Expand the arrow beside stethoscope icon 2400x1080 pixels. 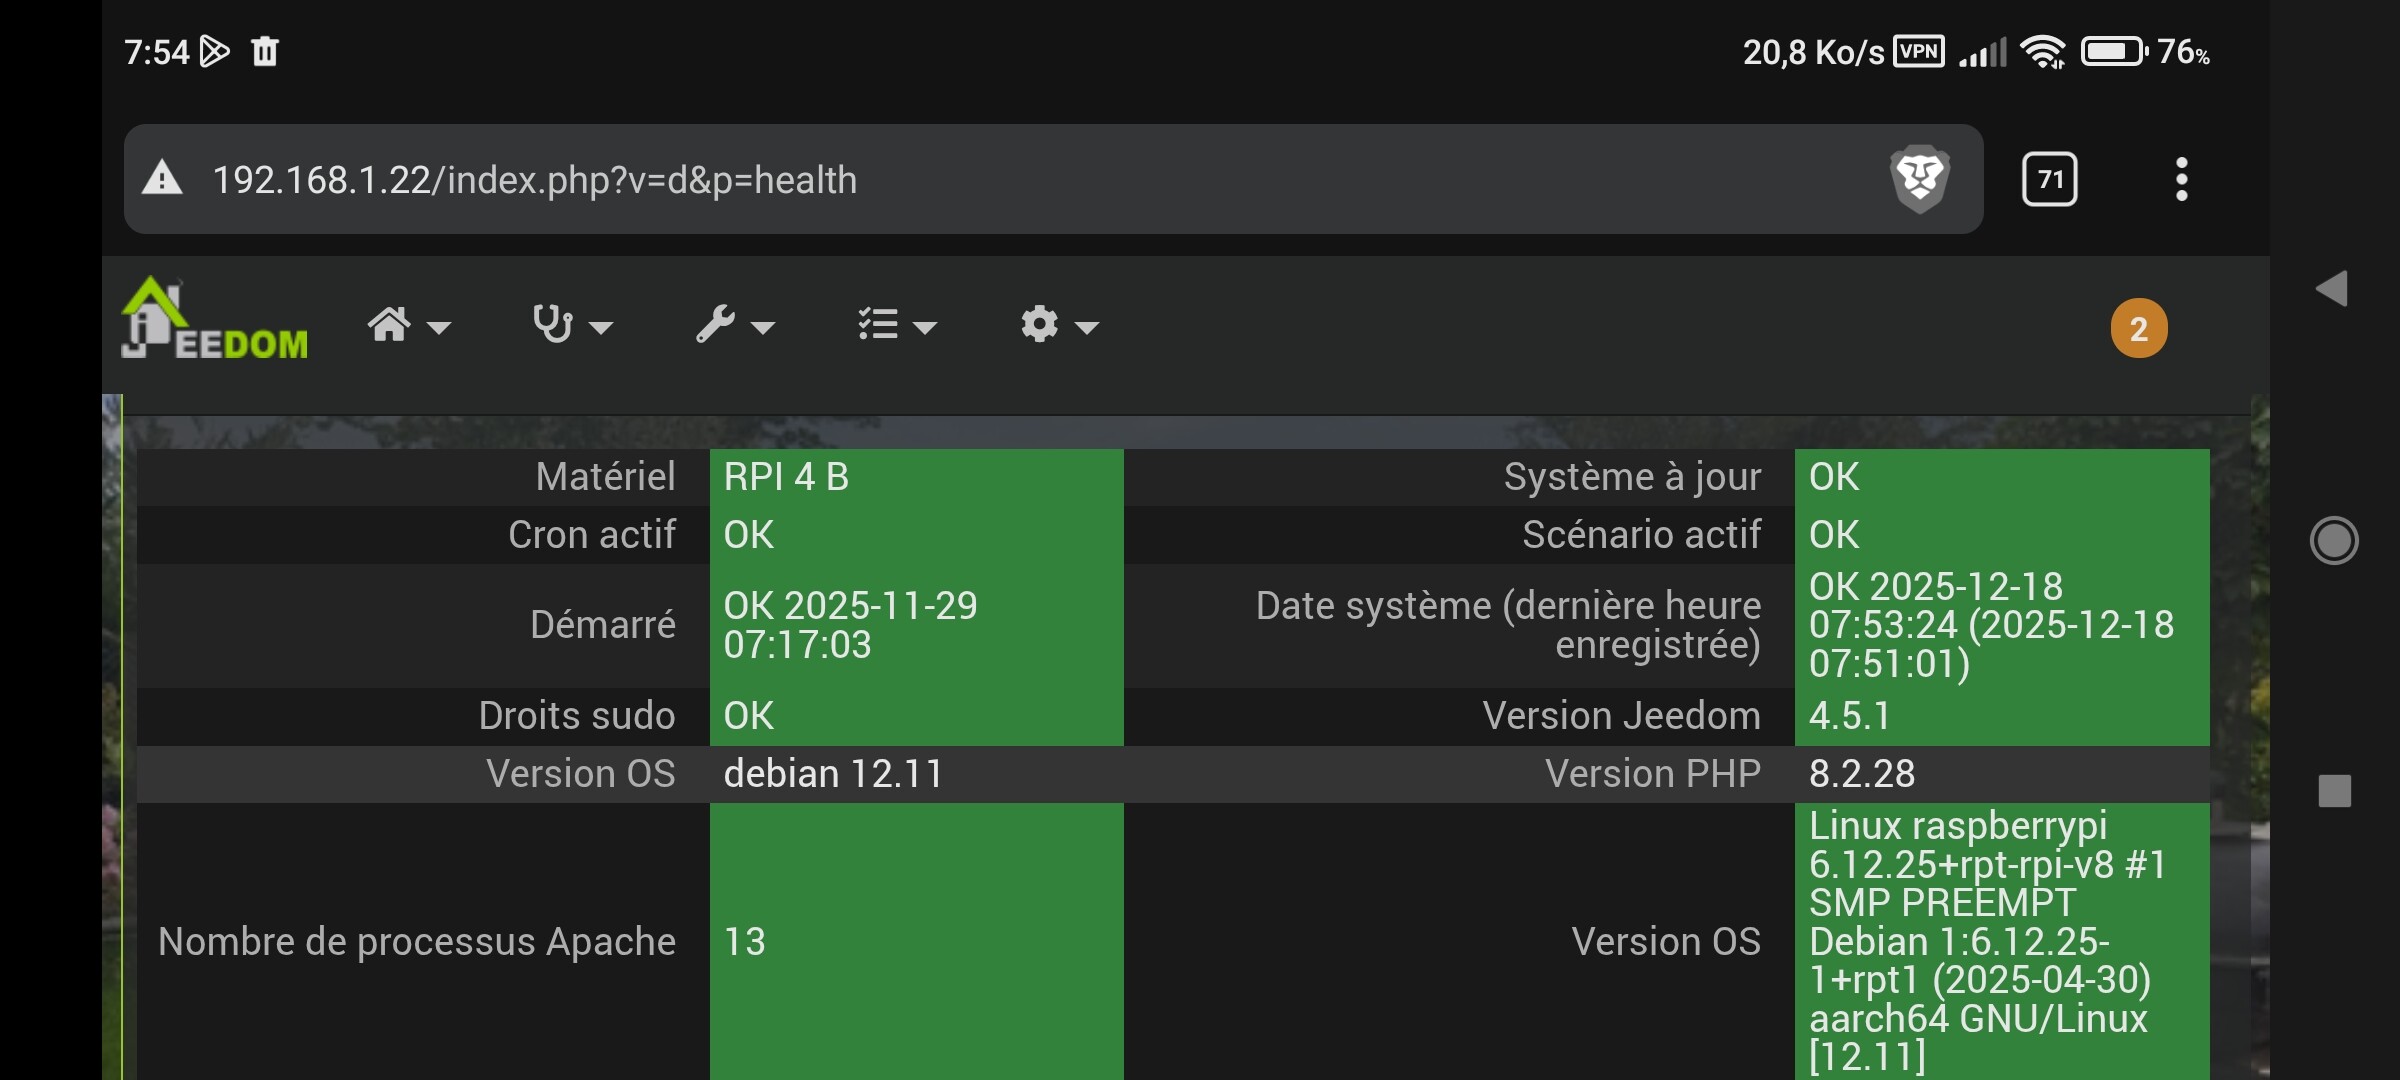(601, 328)
